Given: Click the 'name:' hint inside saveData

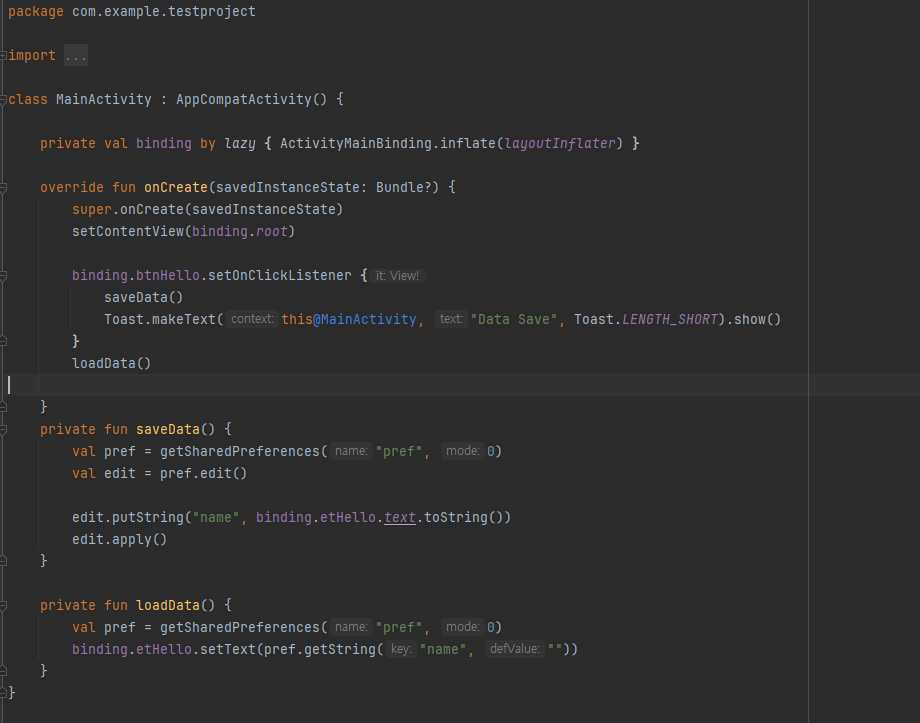Looking at the screenshot, I should (x=351, y=451).
